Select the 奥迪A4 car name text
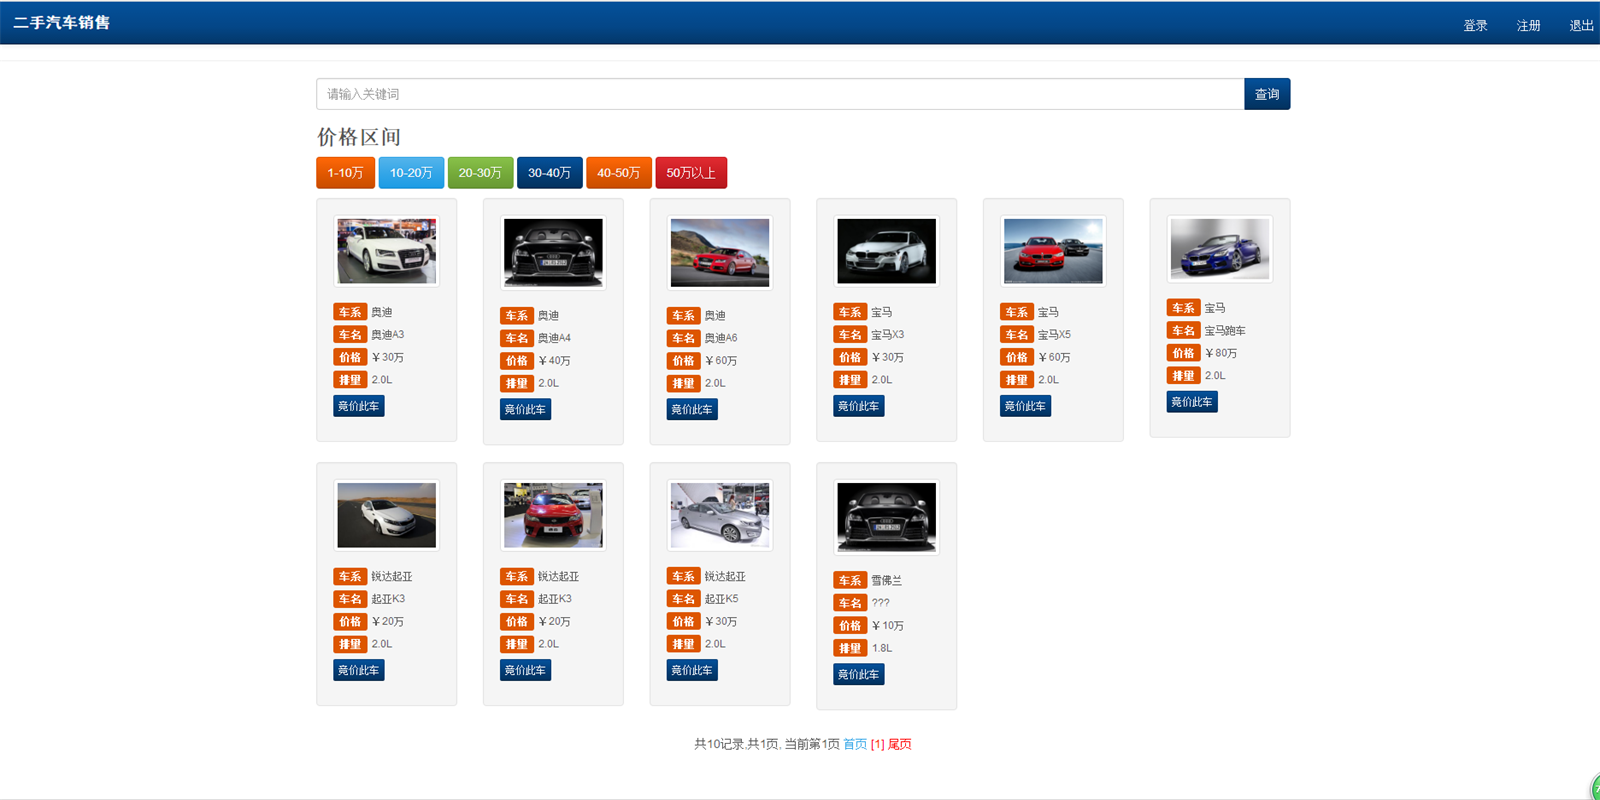1600x800 pixels. 555,338
